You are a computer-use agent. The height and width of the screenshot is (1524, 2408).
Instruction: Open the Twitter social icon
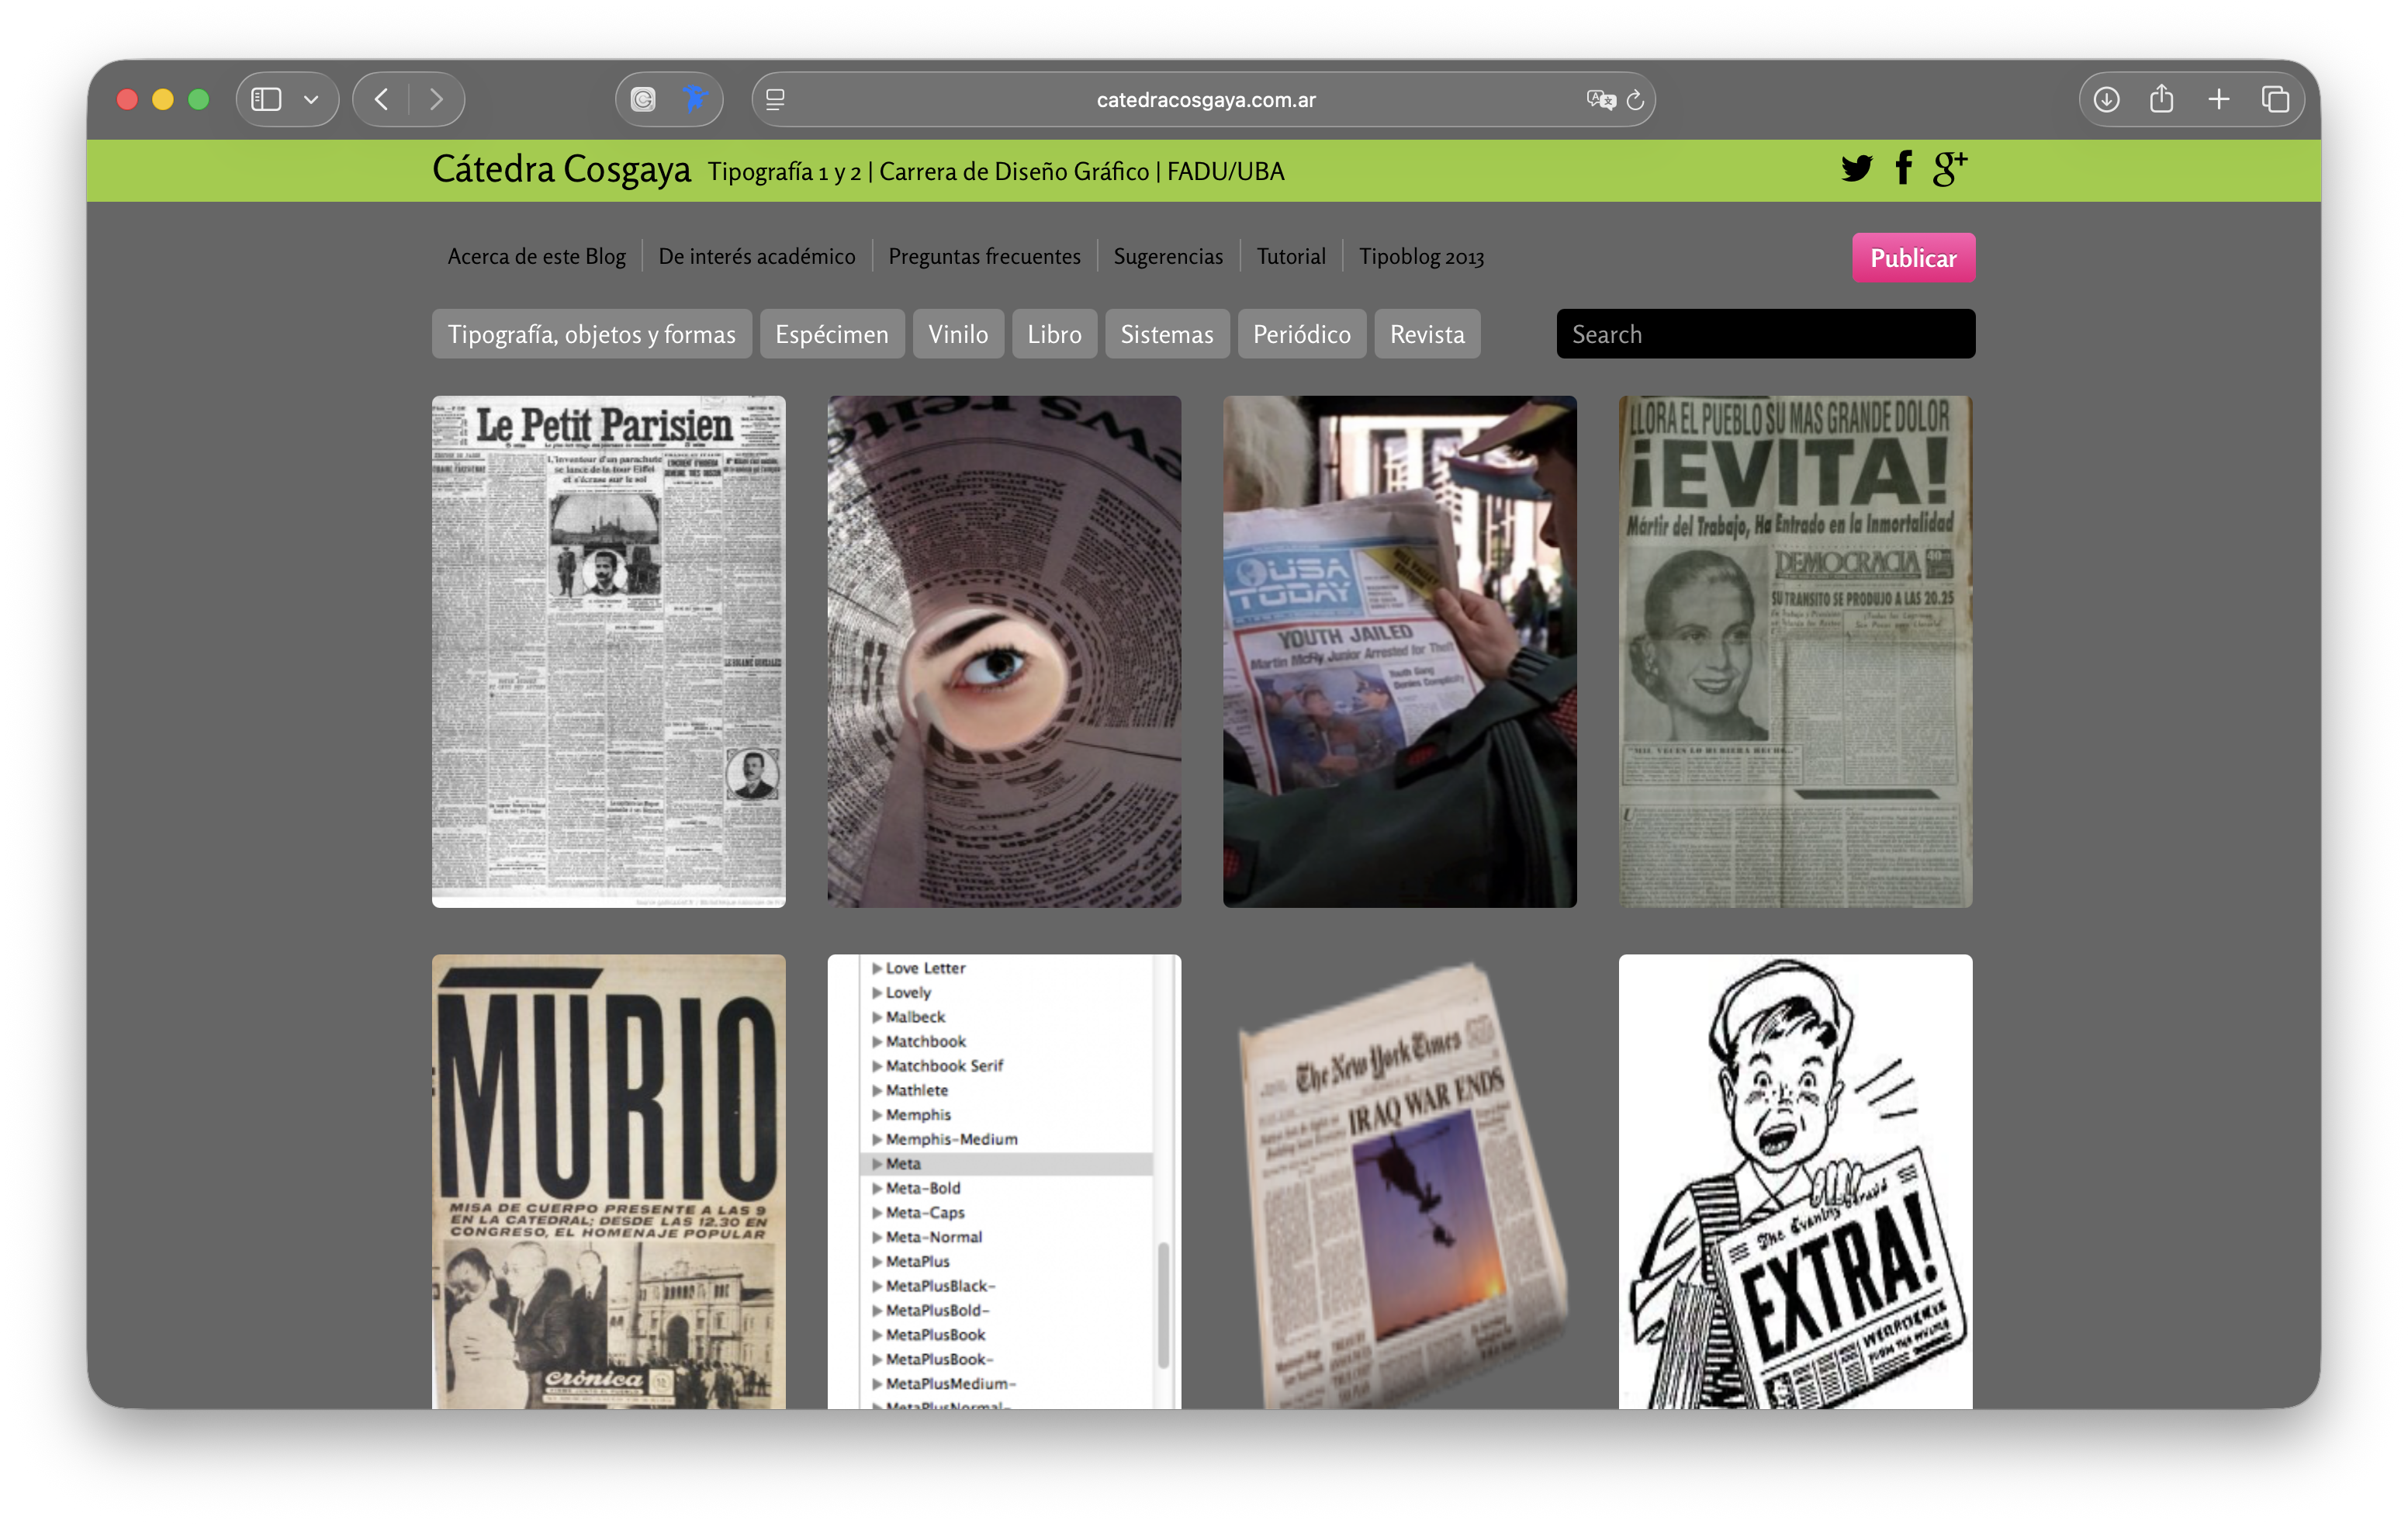1856,169
